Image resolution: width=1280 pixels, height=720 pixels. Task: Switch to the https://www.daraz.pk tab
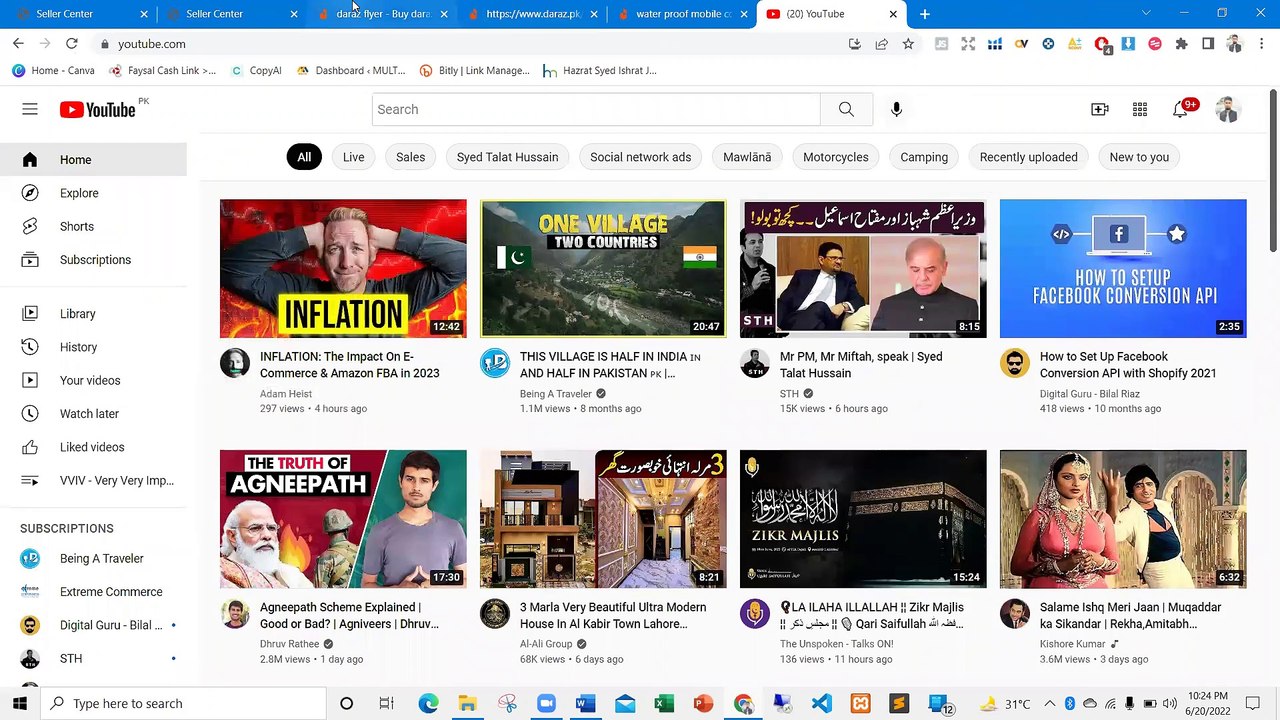(533, 14)
